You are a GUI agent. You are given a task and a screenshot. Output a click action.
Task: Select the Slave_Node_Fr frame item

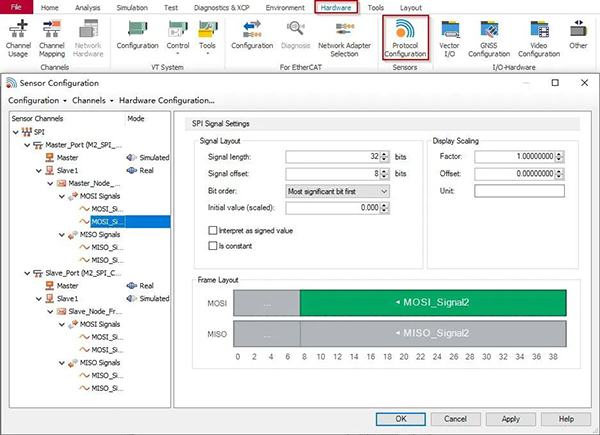click(x=95, y=311)
